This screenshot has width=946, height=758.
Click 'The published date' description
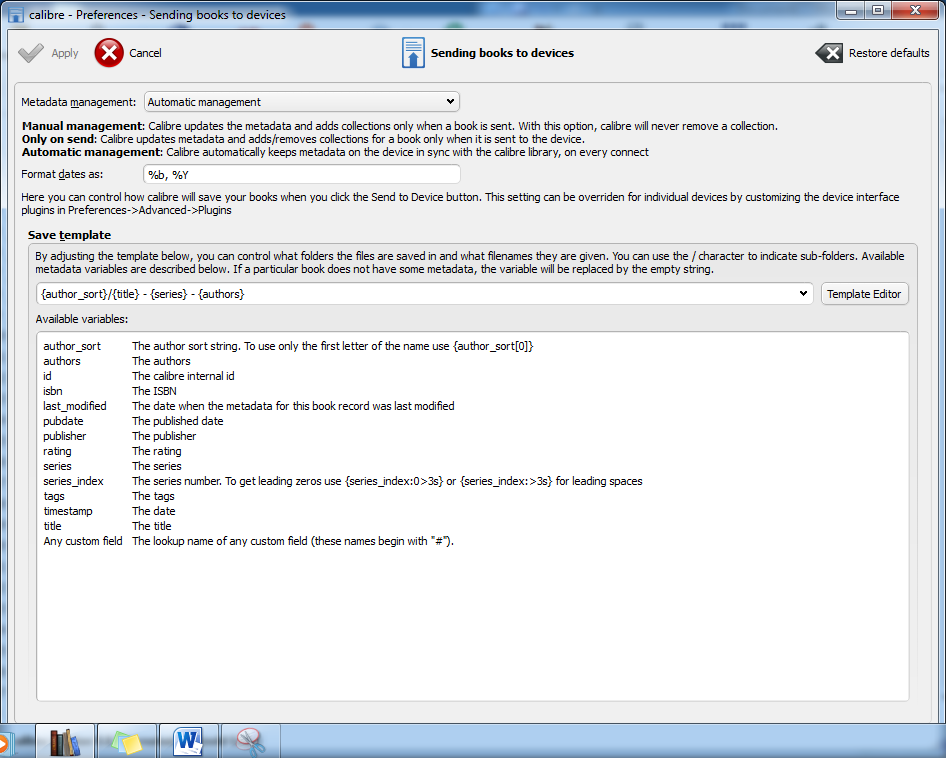click(177, 421)
